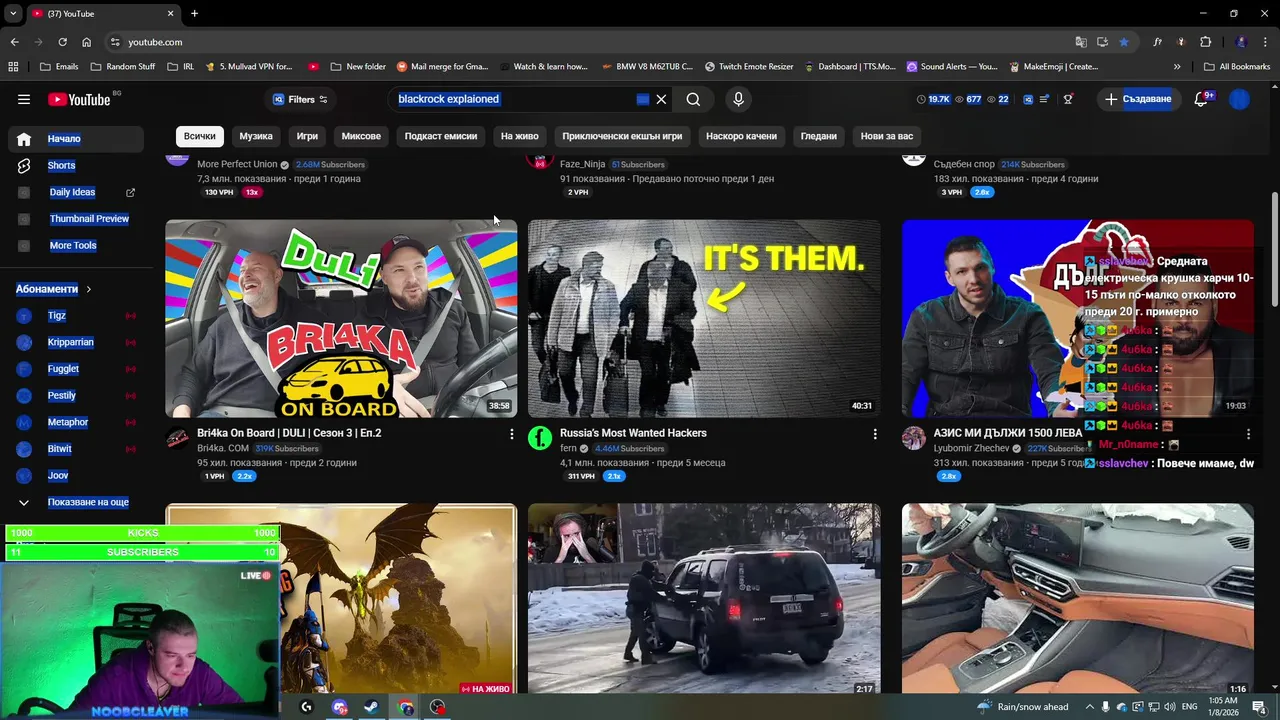1280x720 pixels.
Task: Select the Гледани chip
Action: pyautogui.click(x=818, y=136)
